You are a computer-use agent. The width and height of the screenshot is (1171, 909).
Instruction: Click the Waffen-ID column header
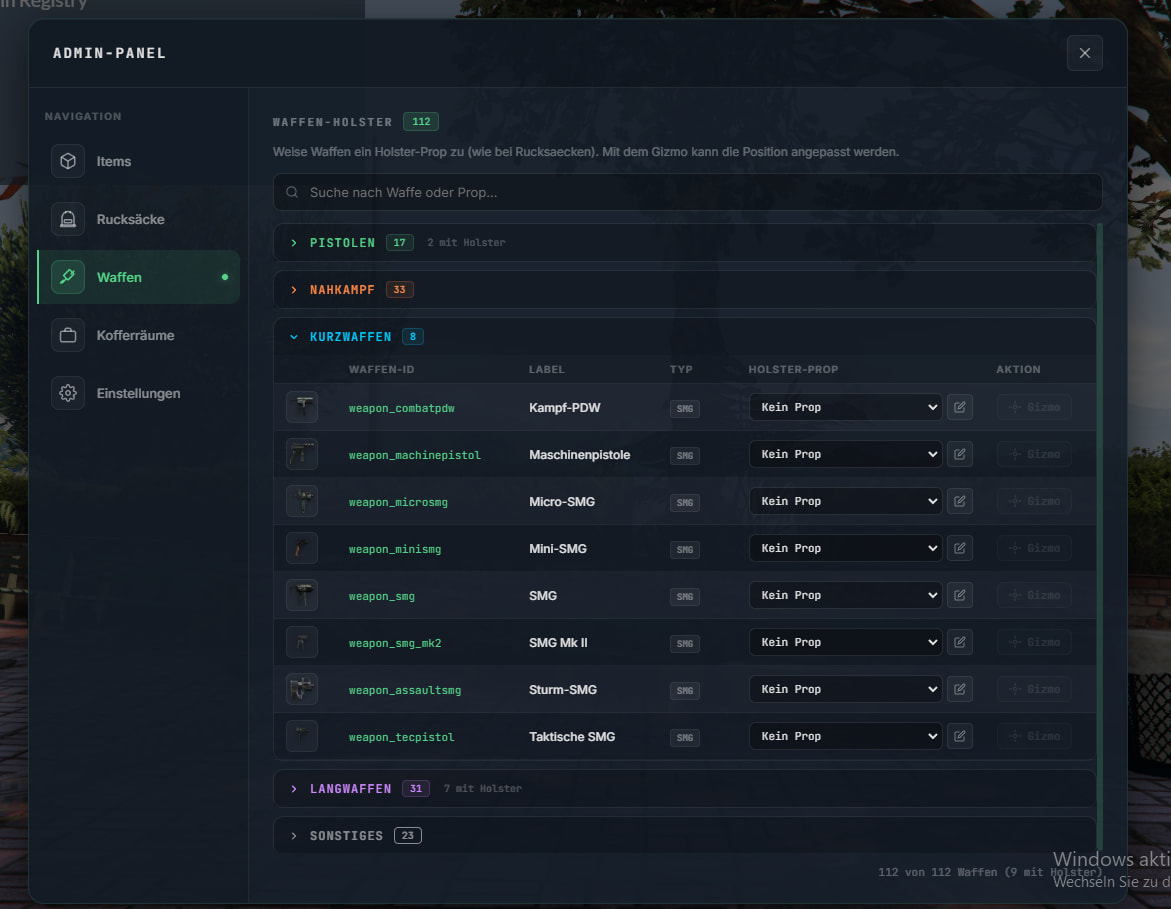click(x=382, y=370)
